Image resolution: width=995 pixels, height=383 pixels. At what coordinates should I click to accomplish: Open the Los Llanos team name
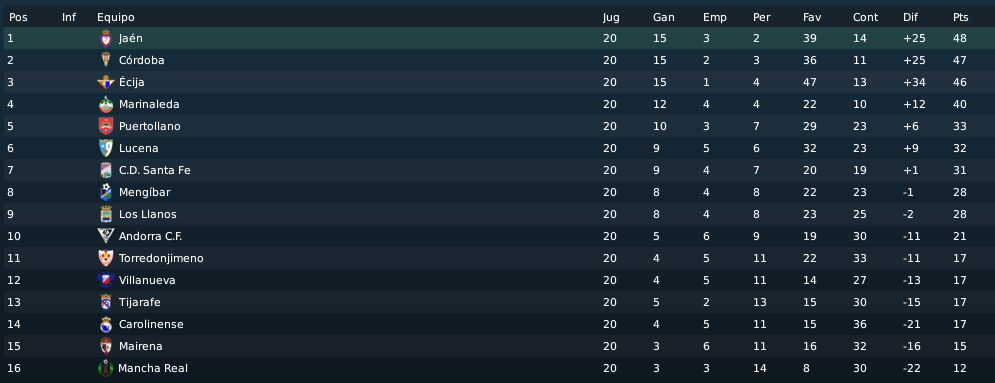click(x=147, y=214)
